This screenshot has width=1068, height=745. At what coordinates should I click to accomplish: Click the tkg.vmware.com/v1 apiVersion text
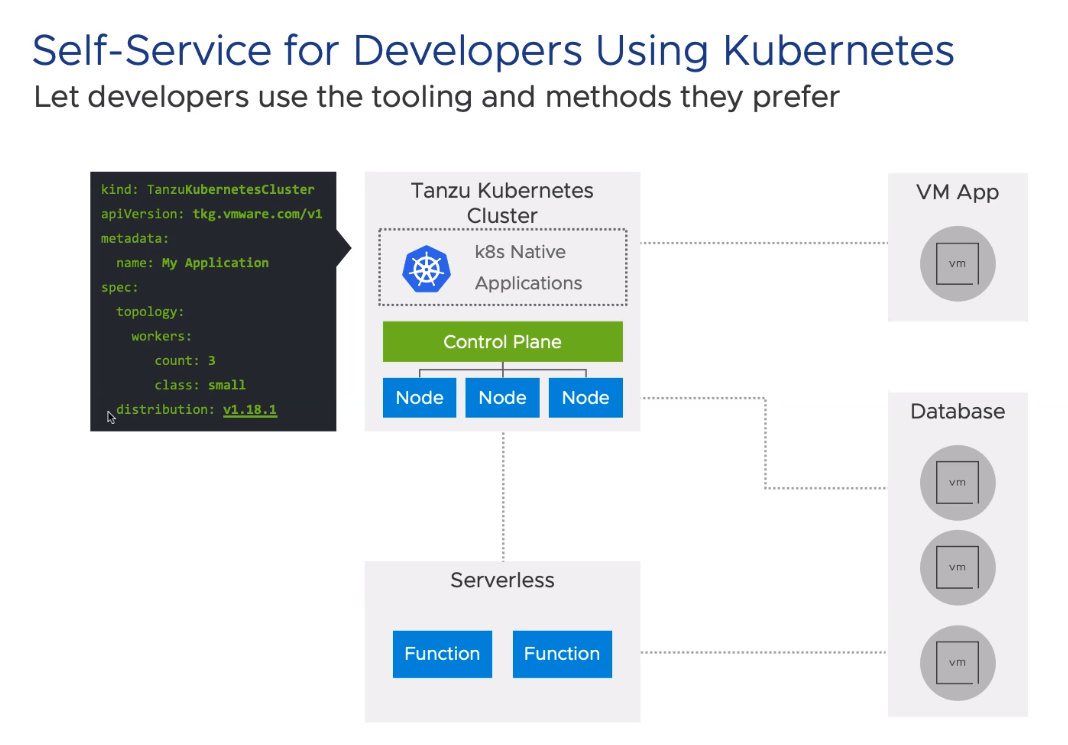click(257, 214)
